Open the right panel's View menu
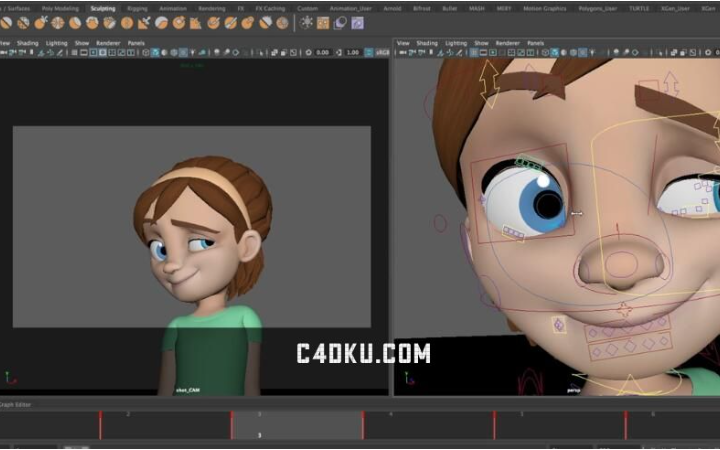 [403, 43]
